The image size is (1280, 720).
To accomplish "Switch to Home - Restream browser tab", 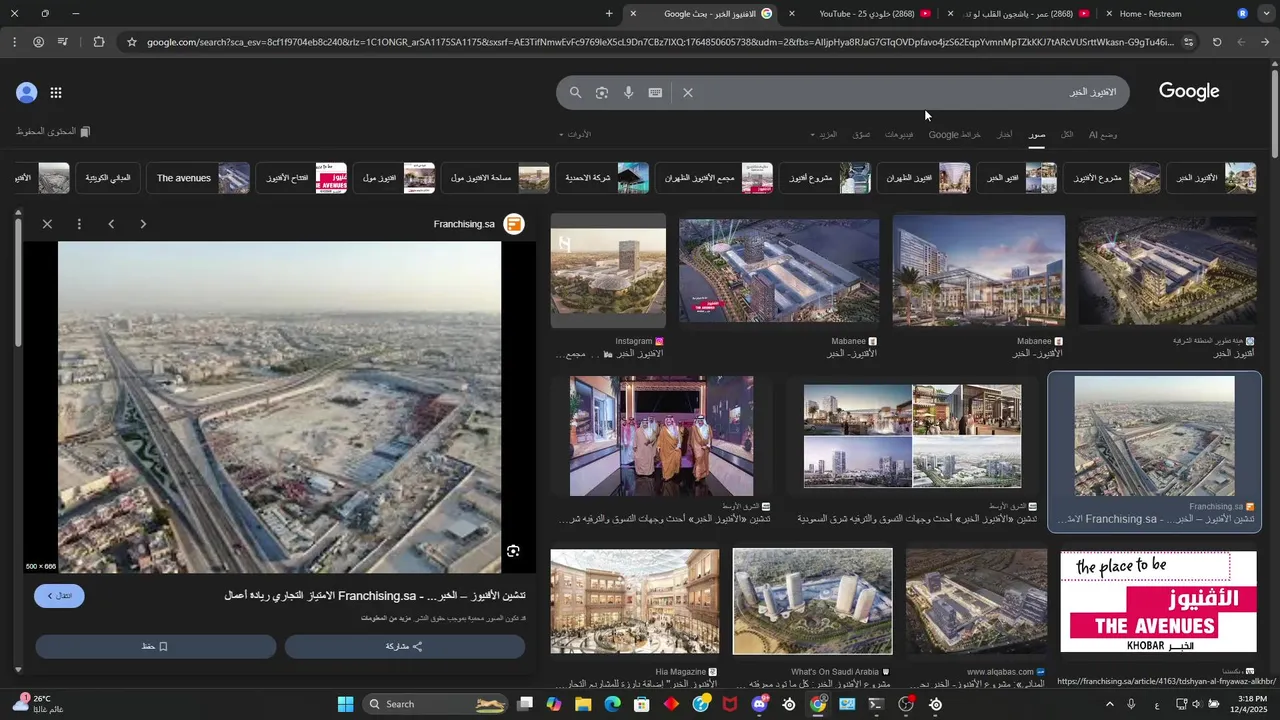I will pyautogui.click(x=1150, y=14).
